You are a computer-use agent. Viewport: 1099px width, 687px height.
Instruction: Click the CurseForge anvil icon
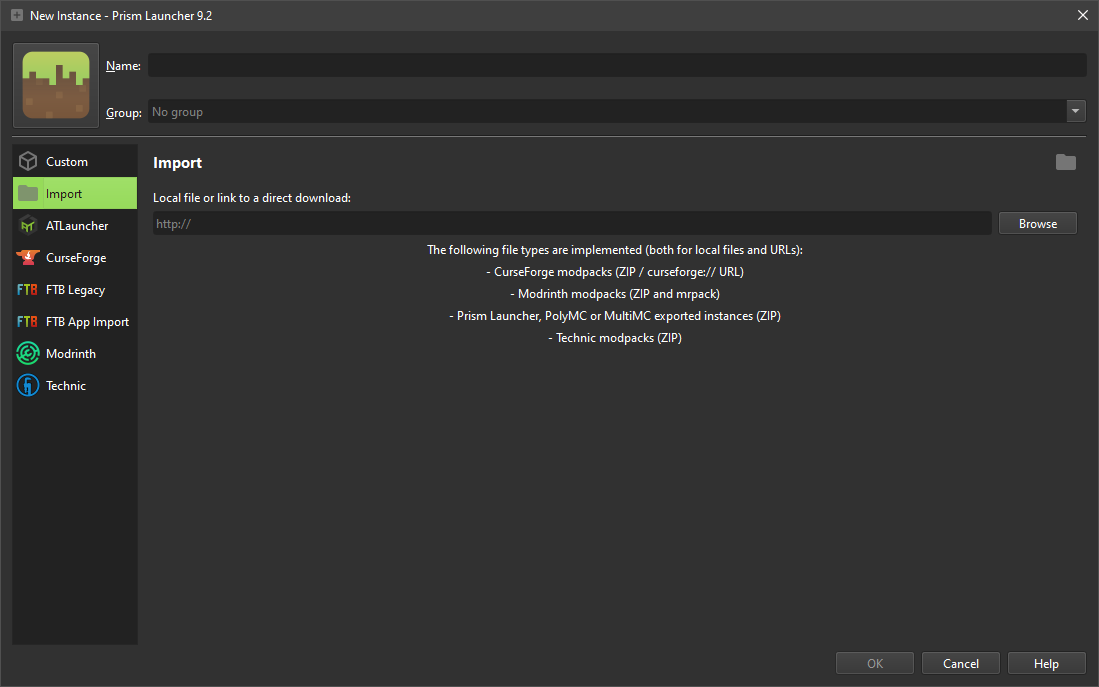(x=28, y=257)
